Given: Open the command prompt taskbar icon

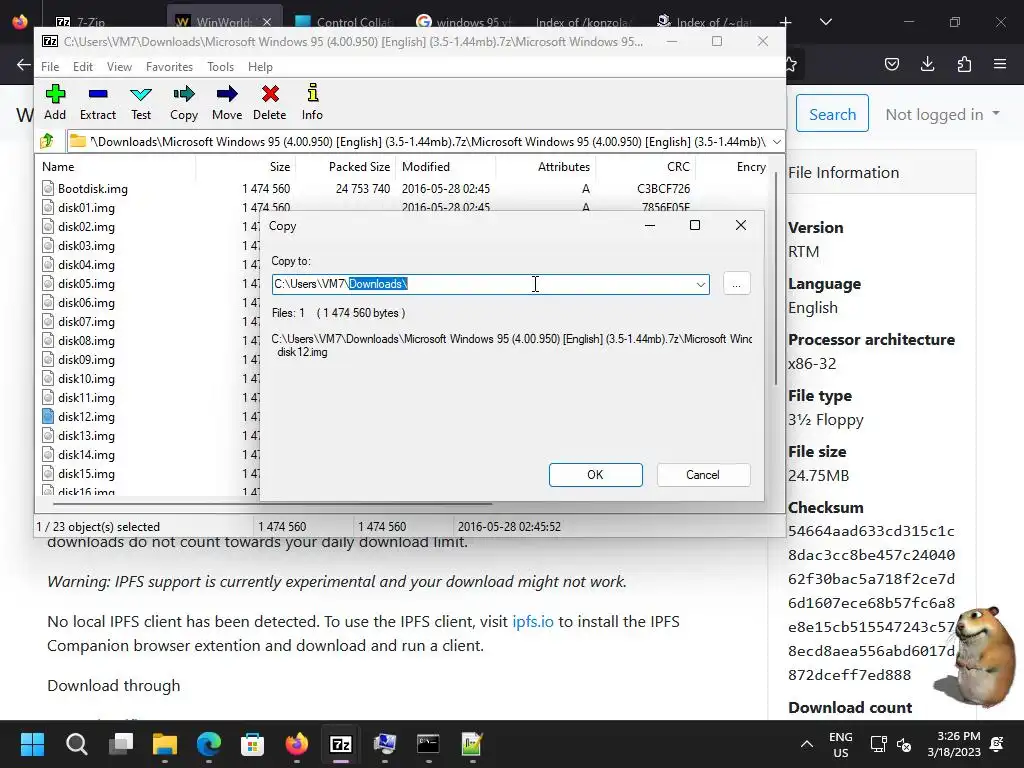Looking at the screenshot, I should 428,744.
